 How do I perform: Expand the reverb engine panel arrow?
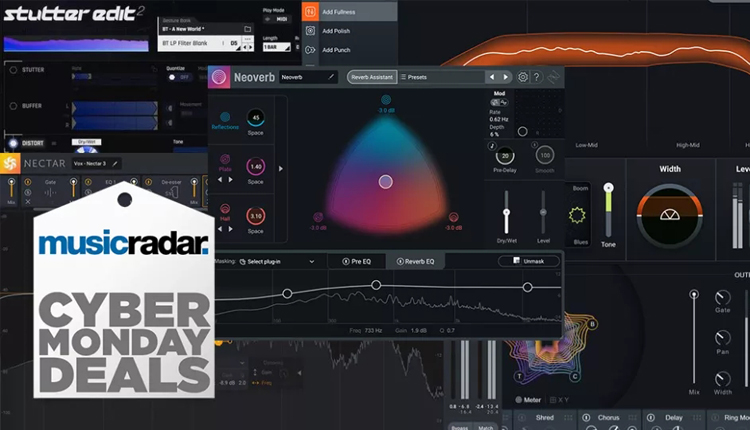279,170
